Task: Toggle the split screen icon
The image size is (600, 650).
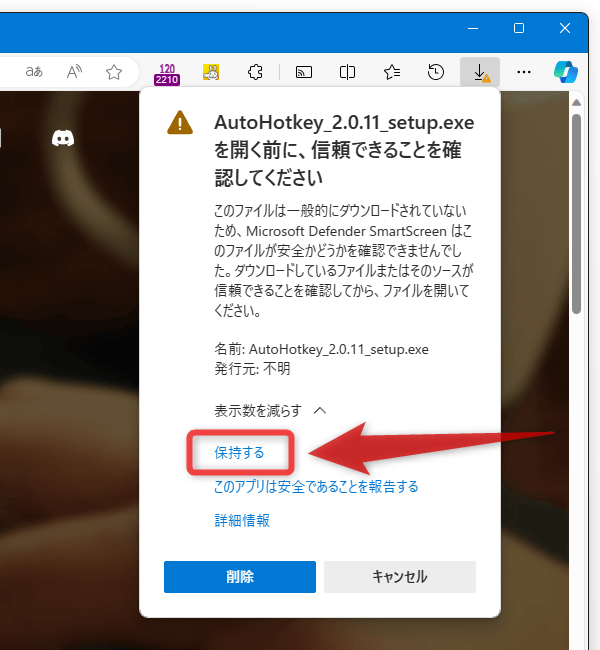Action: [x=347, y=72]
